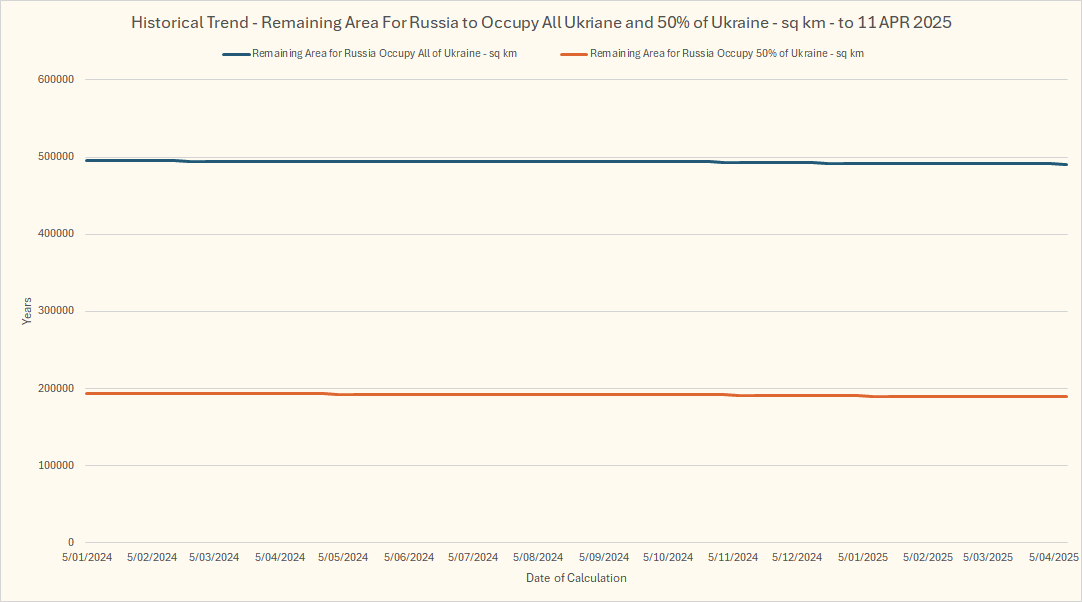Click the dark blue data line
Image resolution: width=1082 pixels, height=602 pixels.
tap(500, 161)
